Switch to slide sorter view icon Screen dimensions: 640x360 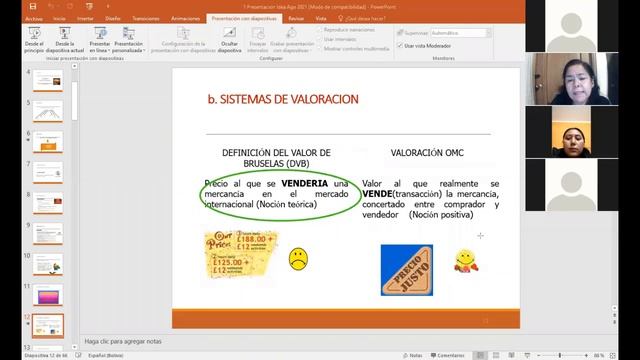(496, 356)
